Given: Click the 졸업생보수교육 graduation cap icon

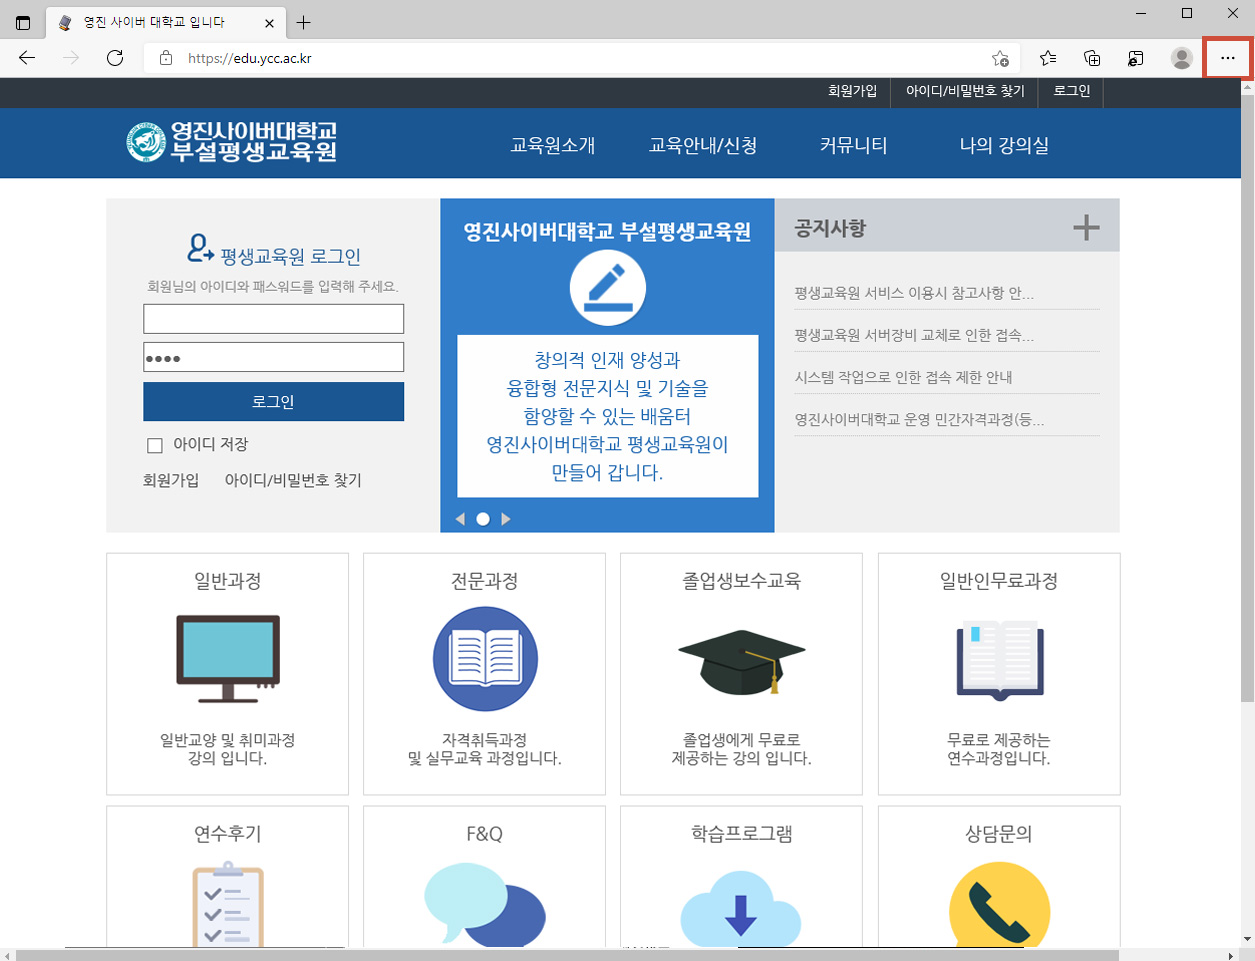Looking at the screenshot, I should click(x=742, y=661).
